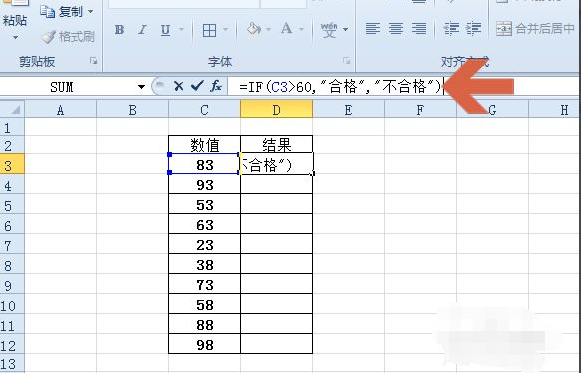581x373 pixels.
Task: Expand the Phonetic guide dropdown arrow
Action: (x=345, y=29)
